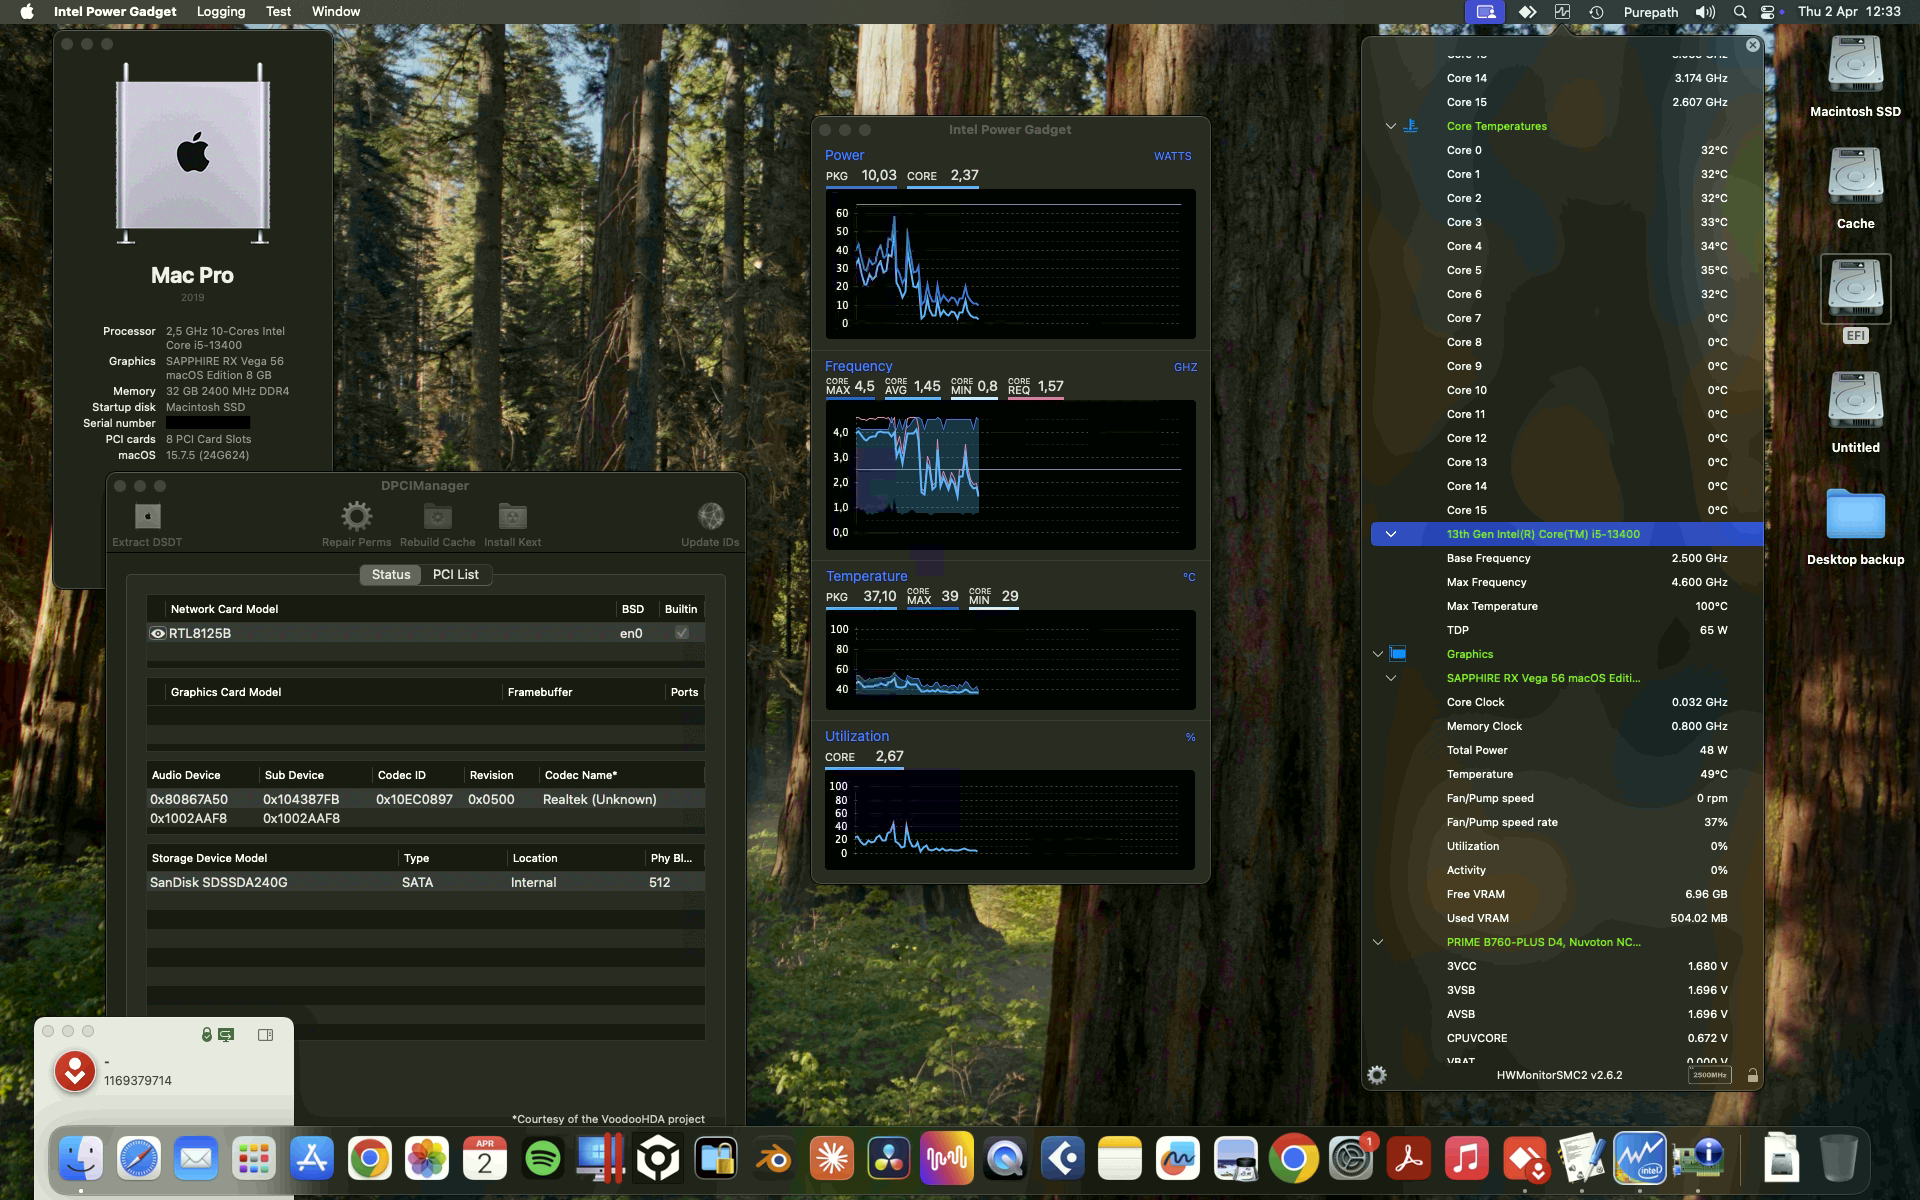
Task: Switch to PCI List tab
Action: pyautogui.click(x=455, y=574)
